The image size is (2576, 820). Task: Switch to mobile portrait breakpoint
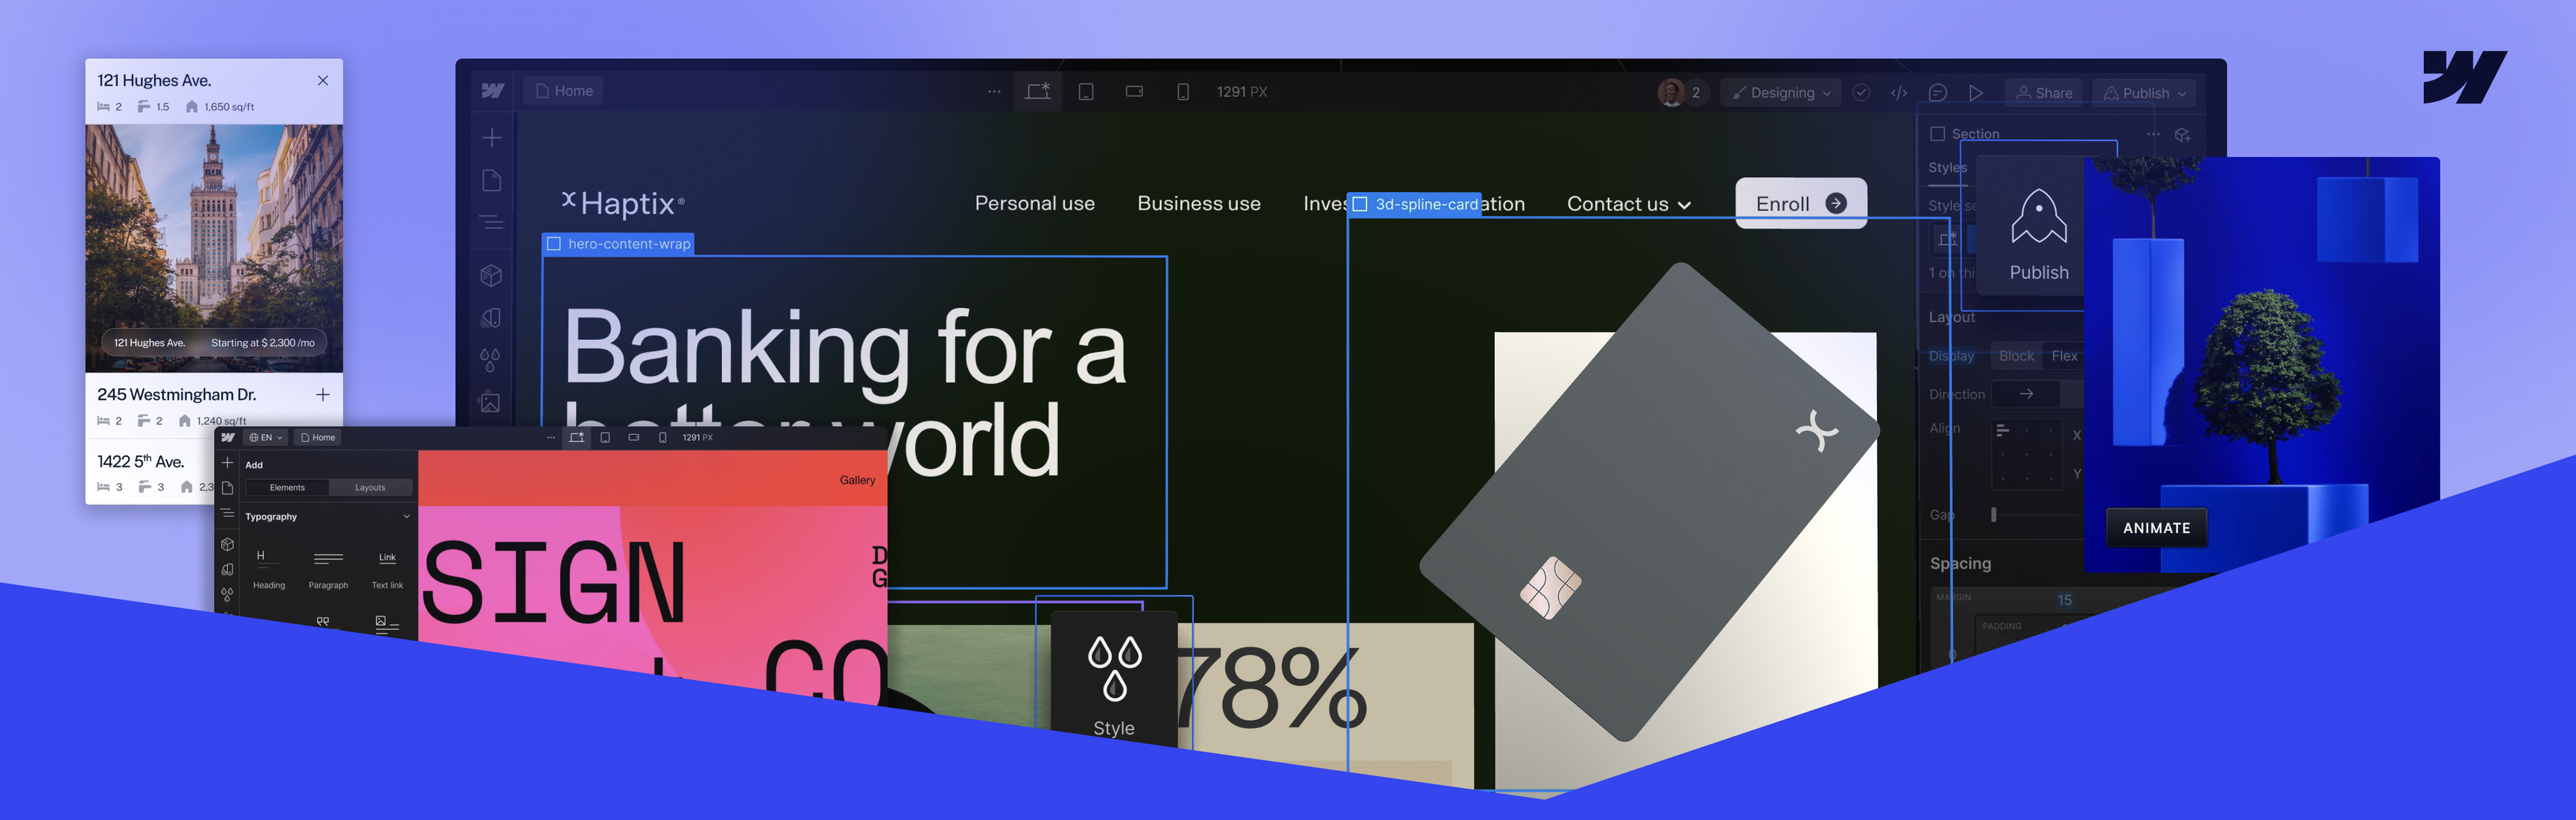pos(1182,92)
